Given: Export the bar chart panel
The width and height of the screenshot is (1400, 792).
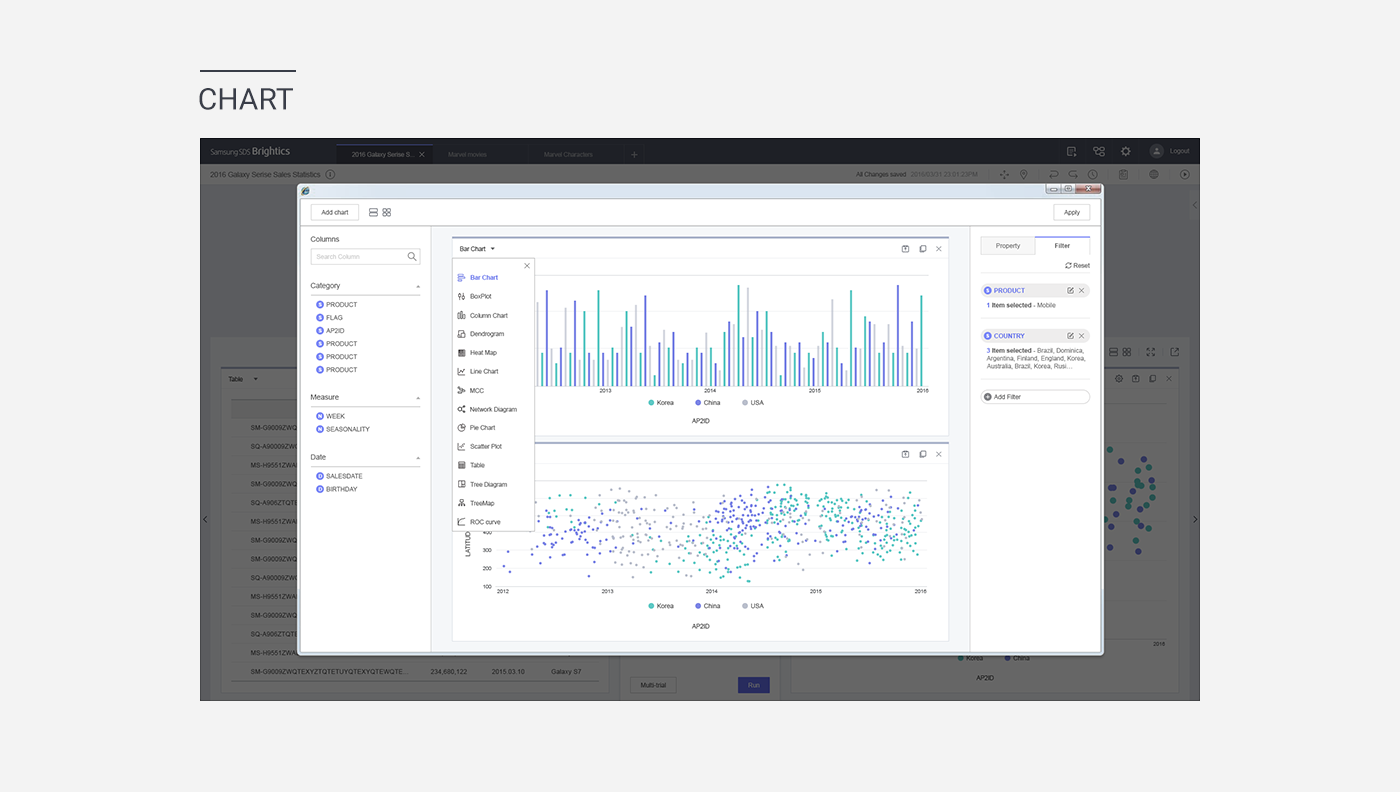Looking at the screenshot, I should pos(905,249).
